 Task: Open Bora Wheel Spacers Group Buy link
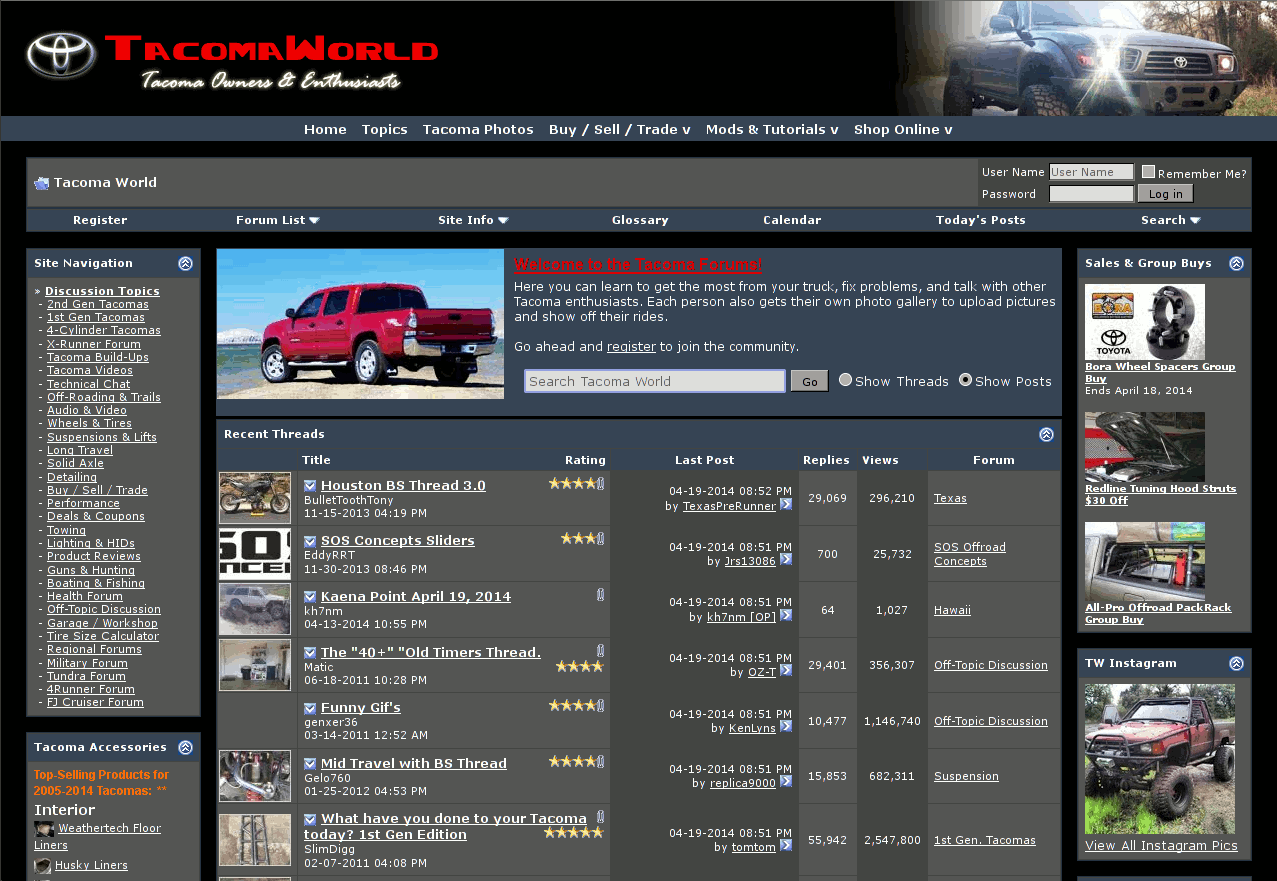(x=1160, y=373)
